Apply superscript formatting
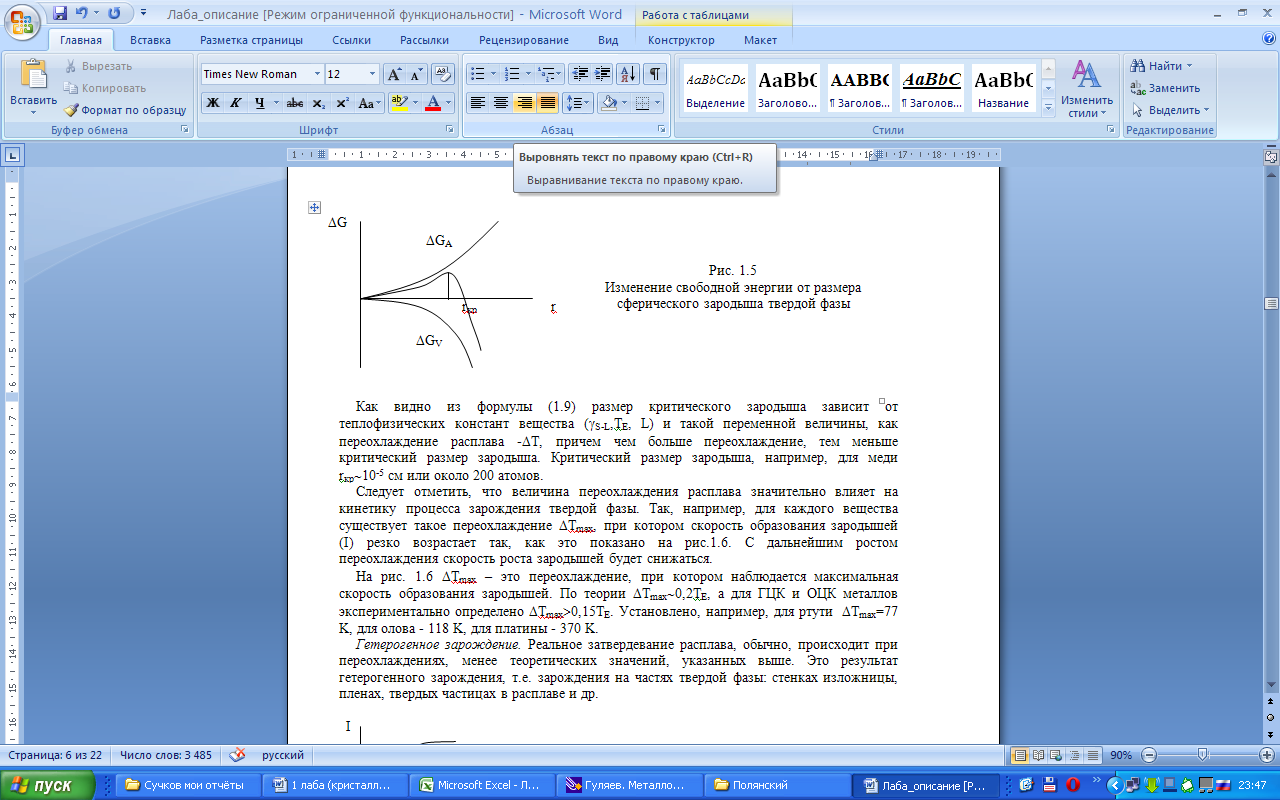 tap(342, 103)
